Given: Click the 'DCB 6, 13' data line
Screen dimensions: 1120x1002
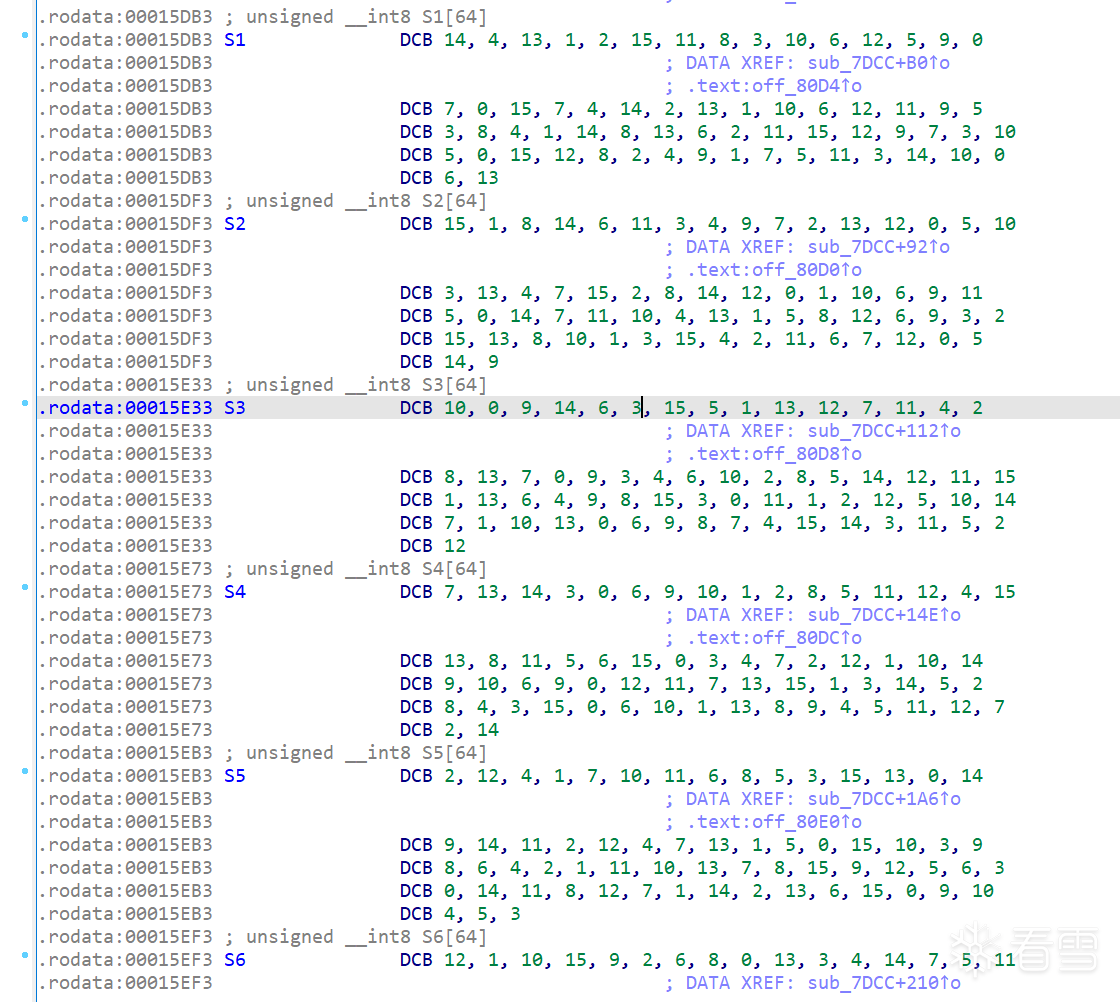Looking at the screenshot, I should tap(449, 178).
